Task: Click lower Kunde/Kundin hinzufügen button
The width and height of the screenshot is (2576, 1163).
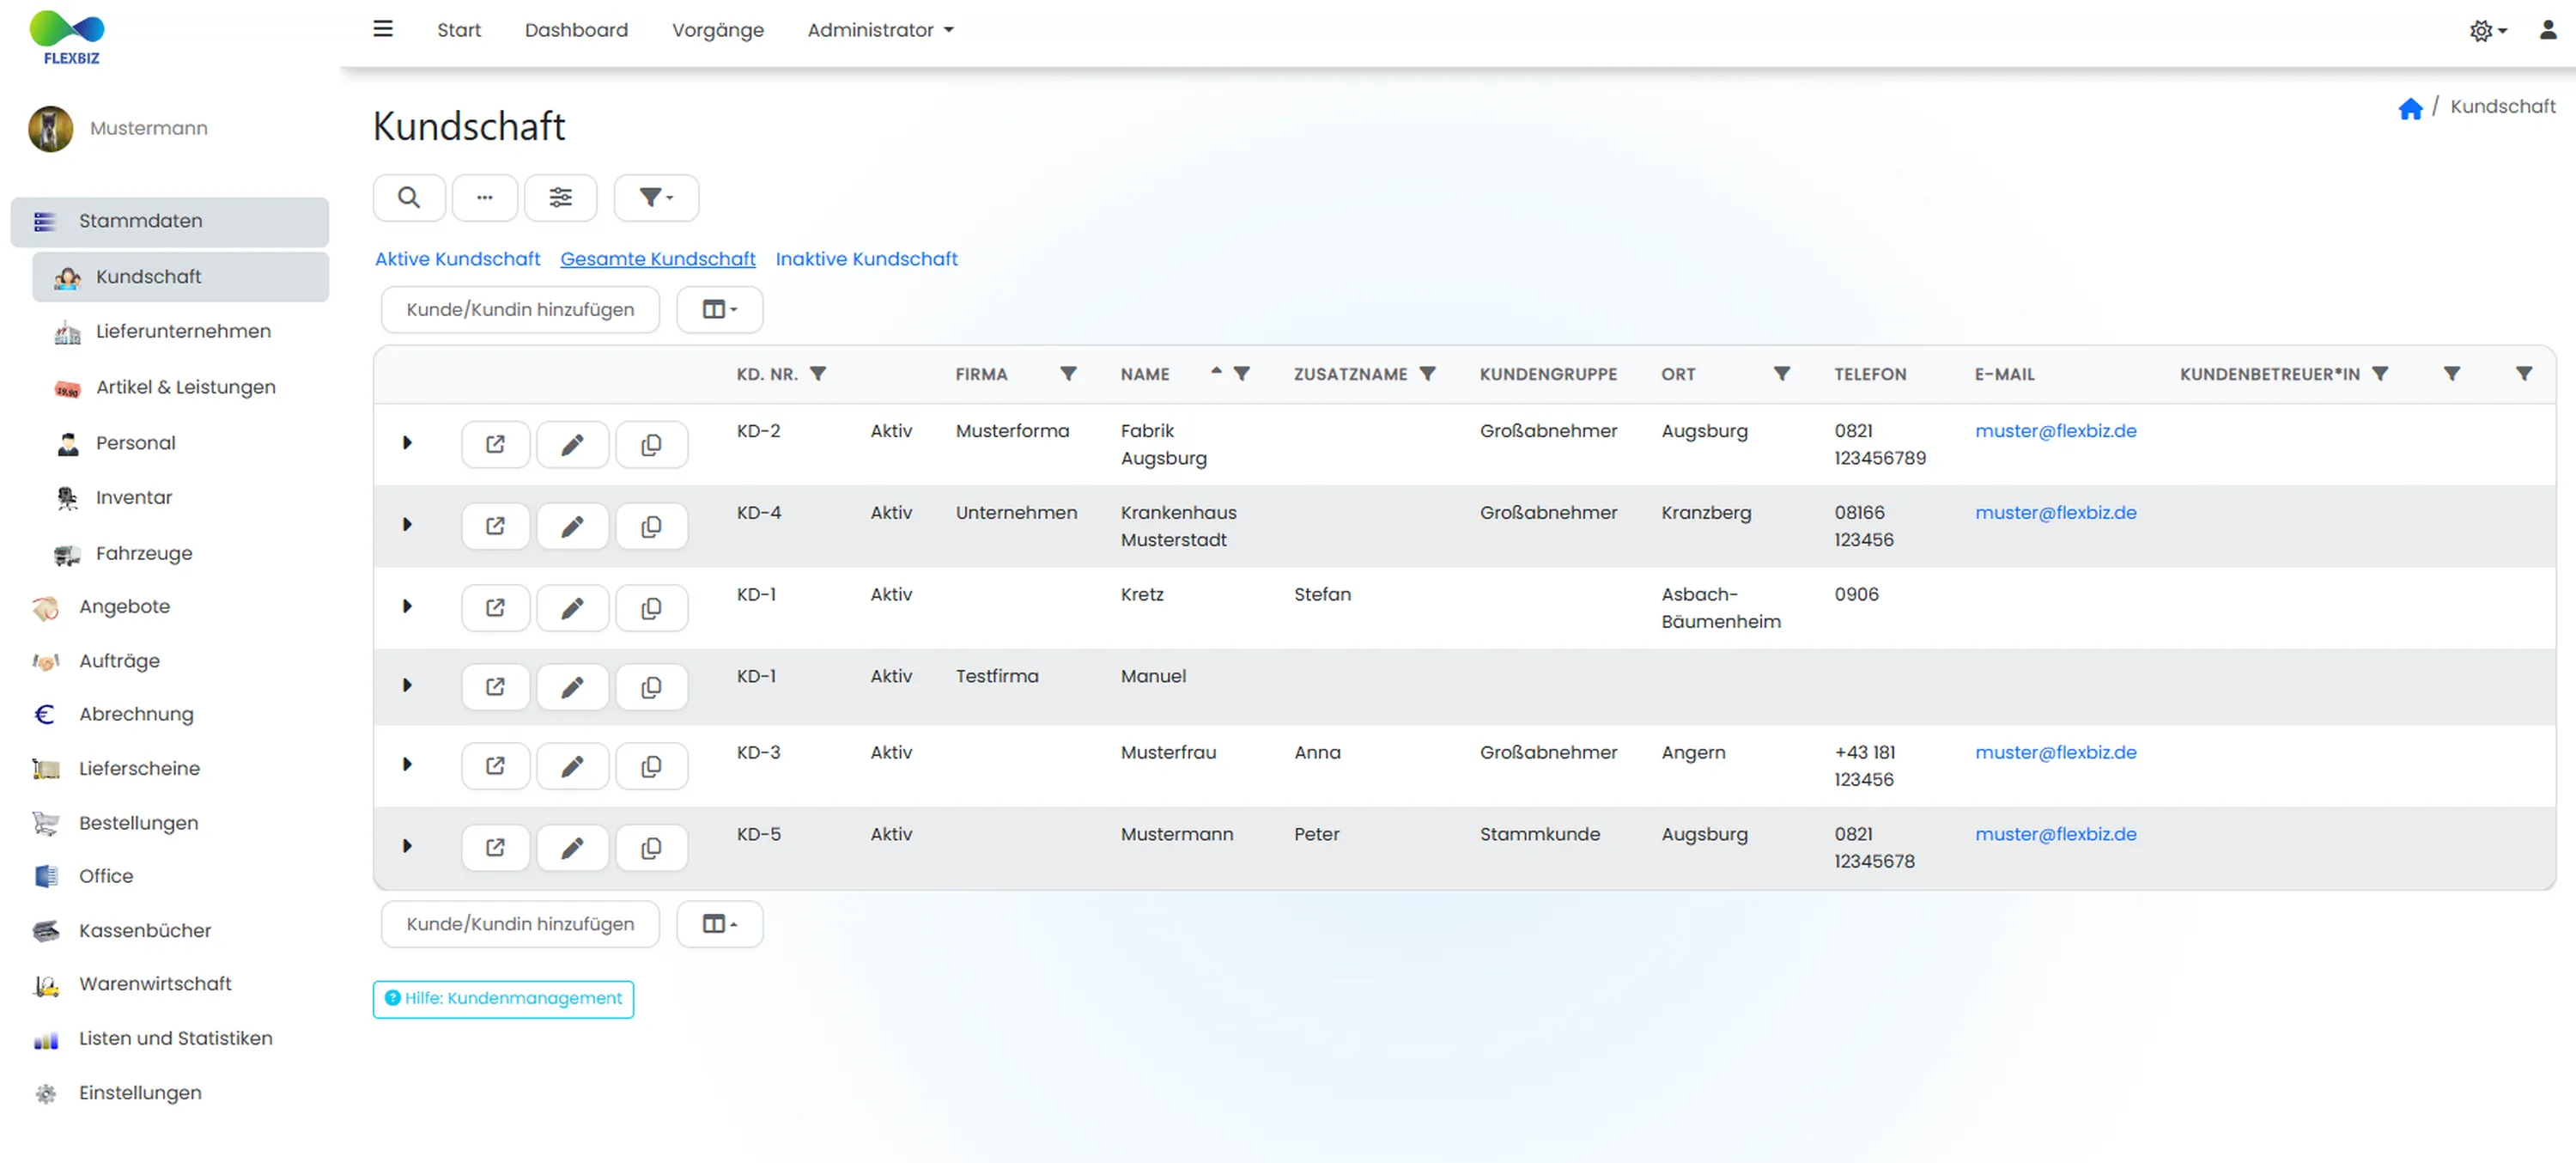Action: 520,924
